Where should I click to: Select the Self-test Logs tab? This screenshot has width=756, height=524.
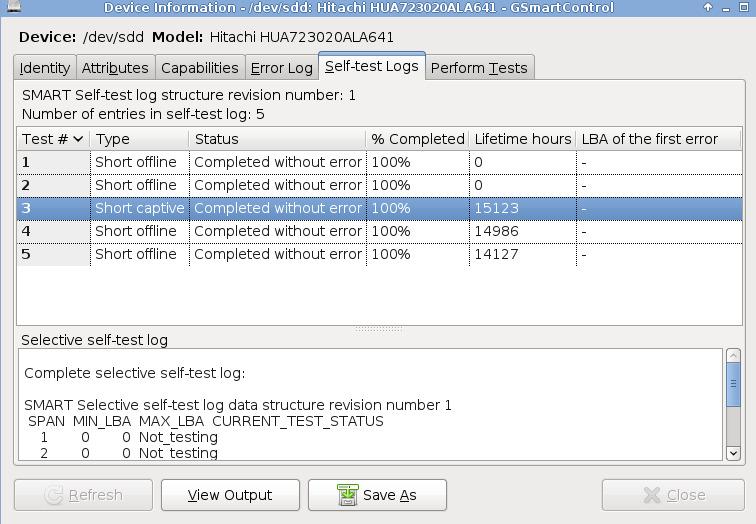(372, 66)
